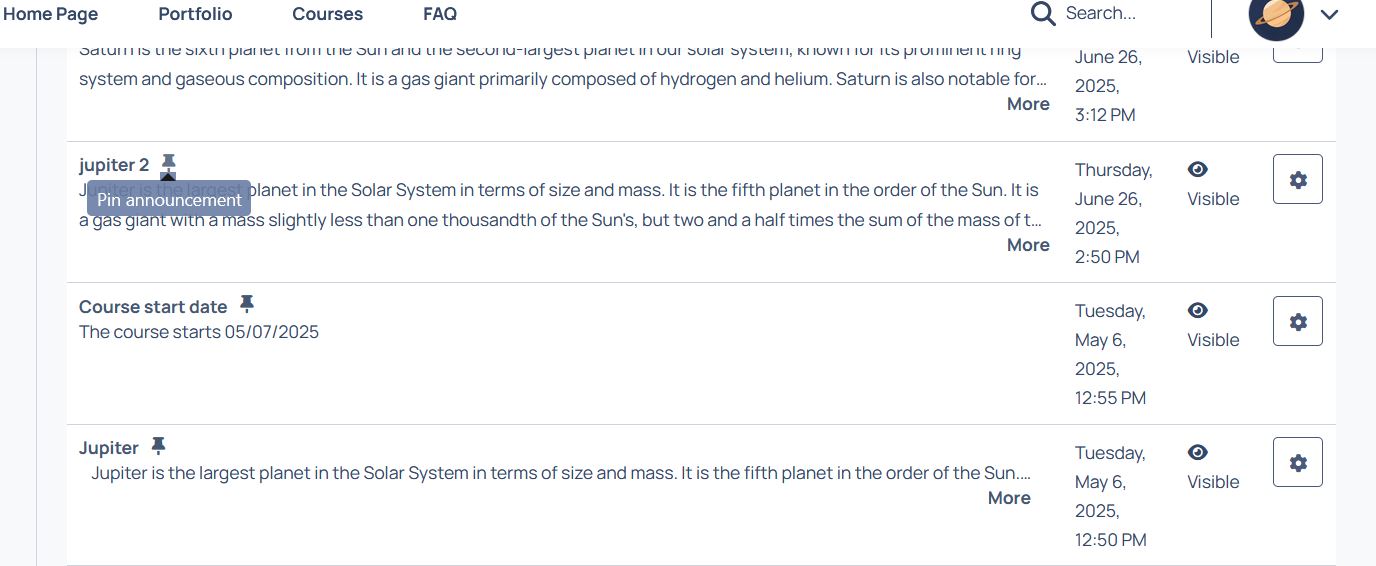
Task: Go to Portfolio in navigation bar
Action: click(195, 14)
